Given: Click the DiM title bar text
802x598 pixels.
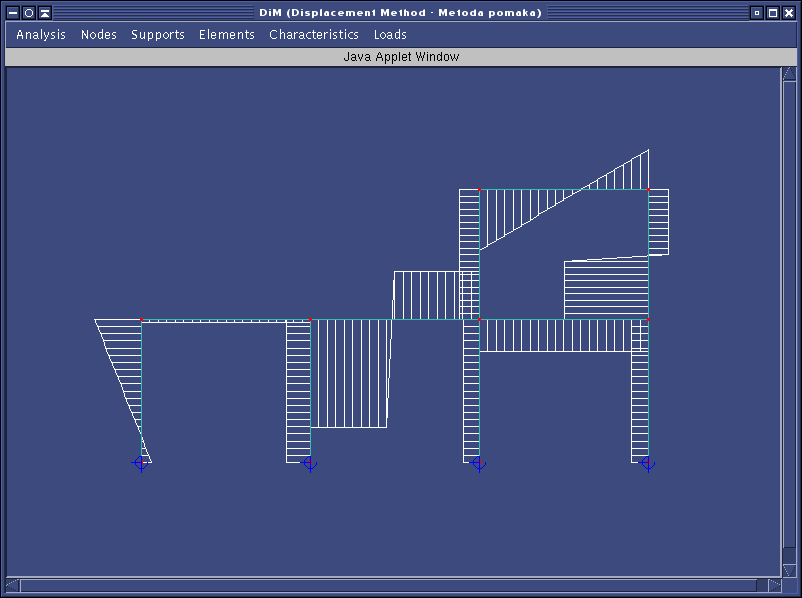Looking at the screenshot, I should point(400,13).
